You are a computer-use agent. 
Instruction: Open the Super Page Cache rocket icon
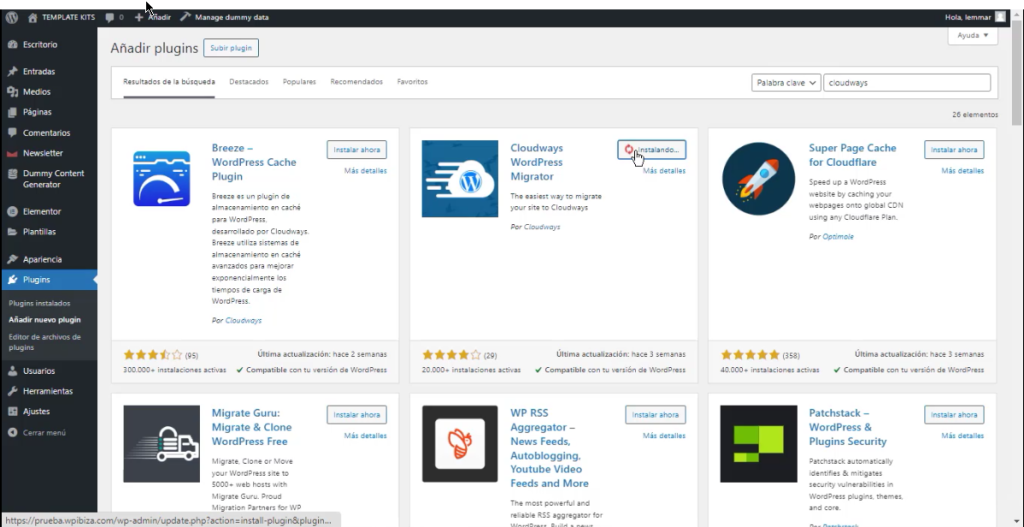point(758,178)
